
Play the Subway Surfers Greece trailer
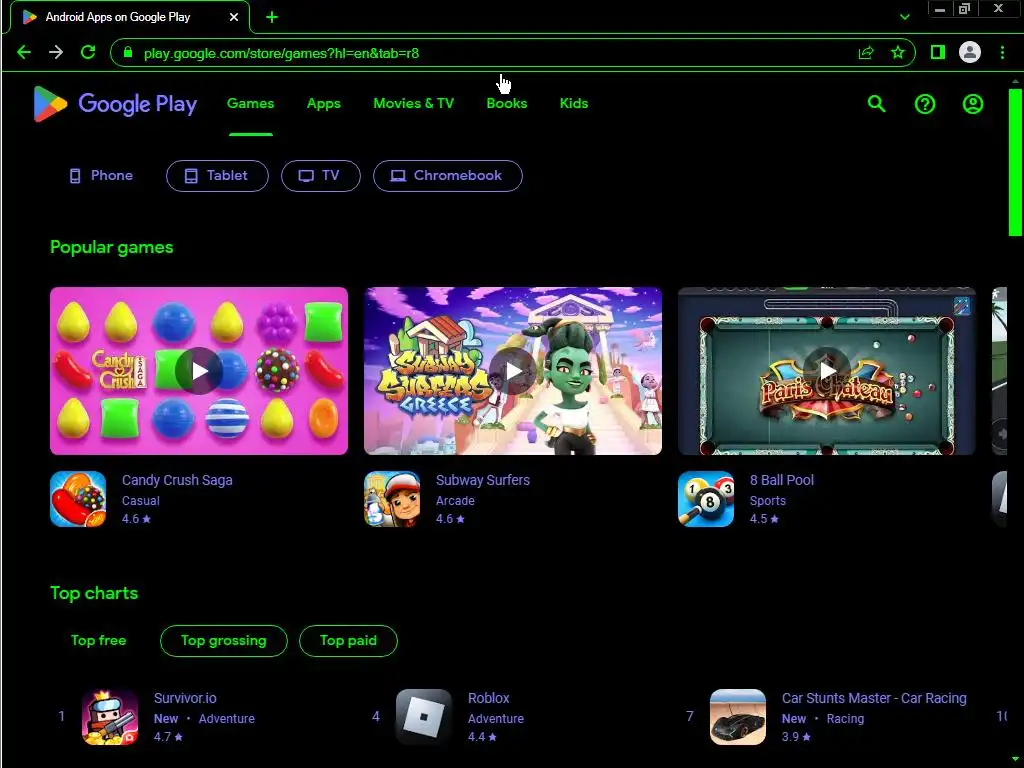(x=513, y=371)
